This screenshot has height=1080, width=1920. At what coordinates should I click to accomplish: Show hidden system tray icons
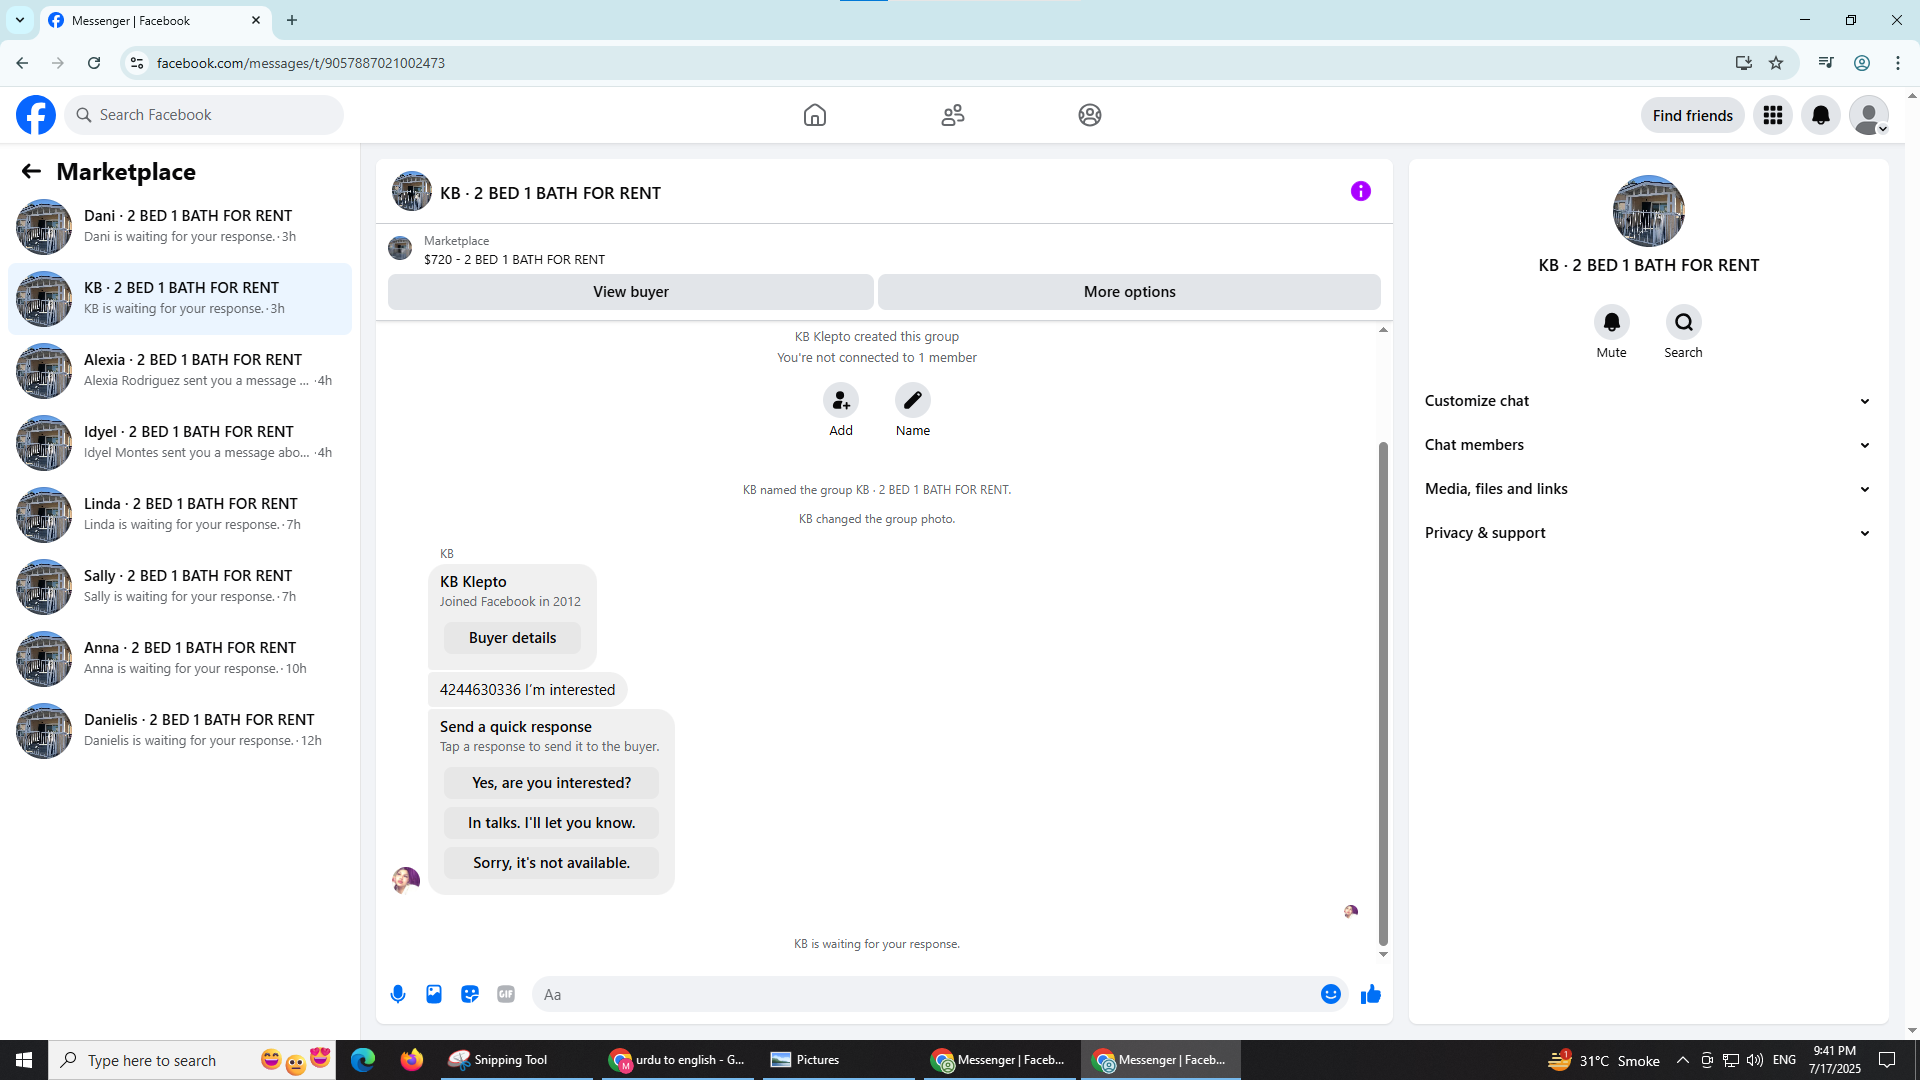click(x=1683, y=1060)
